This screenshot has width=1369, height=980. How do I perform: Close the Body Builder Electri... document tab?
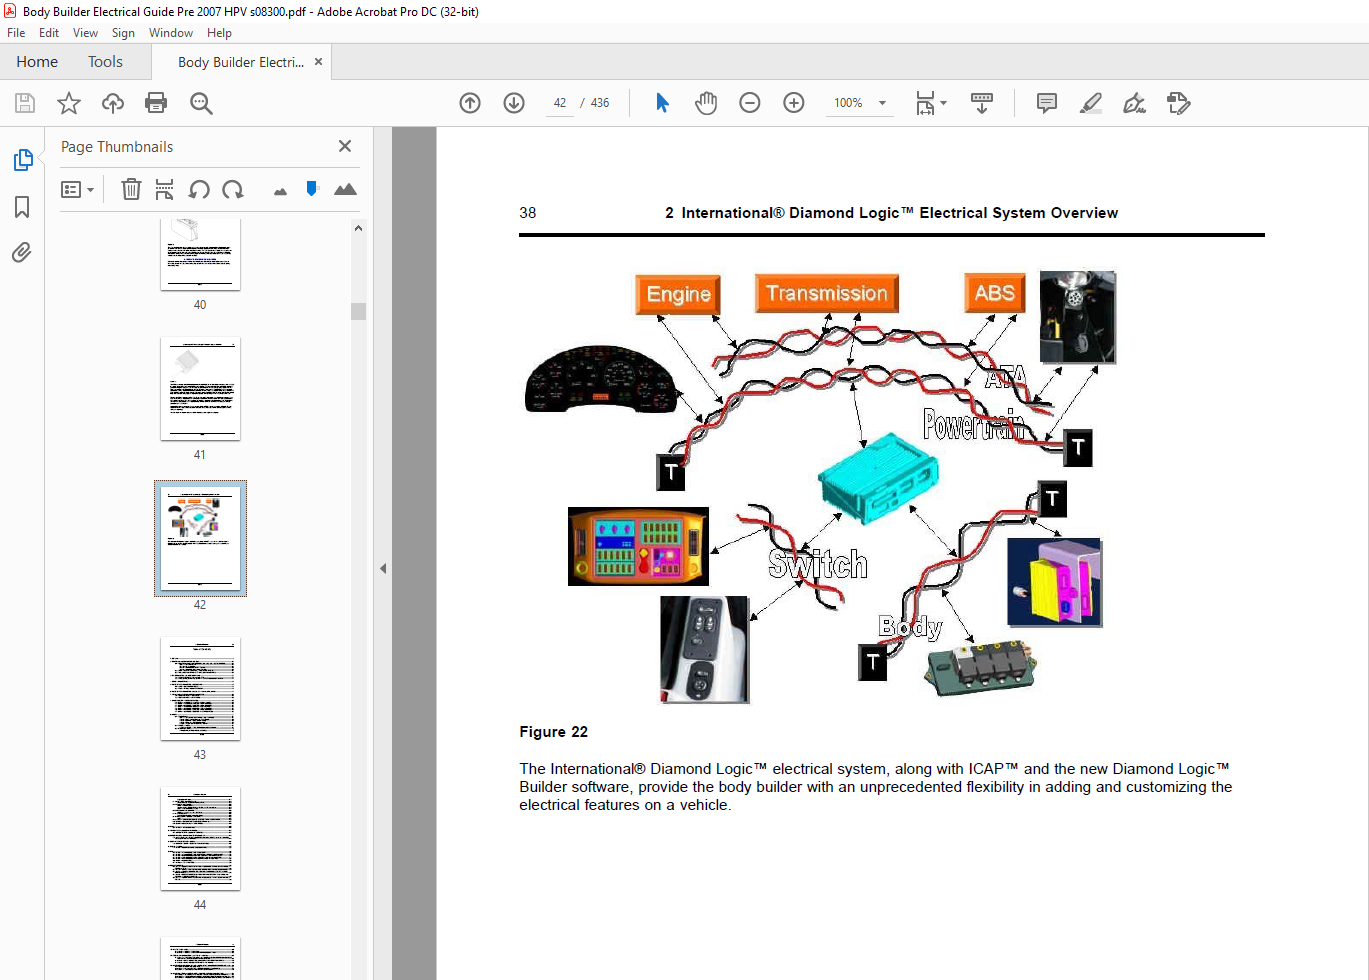[x=318, y=62]
